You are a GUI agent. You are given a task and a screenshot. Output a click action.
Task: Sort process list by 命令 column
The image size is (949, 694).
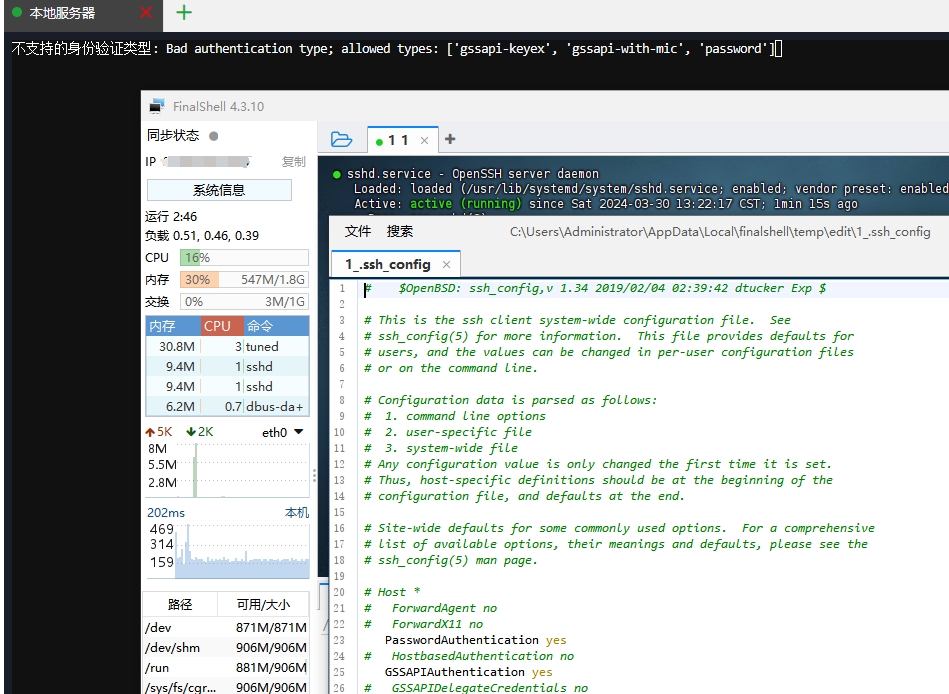[276, 326]
